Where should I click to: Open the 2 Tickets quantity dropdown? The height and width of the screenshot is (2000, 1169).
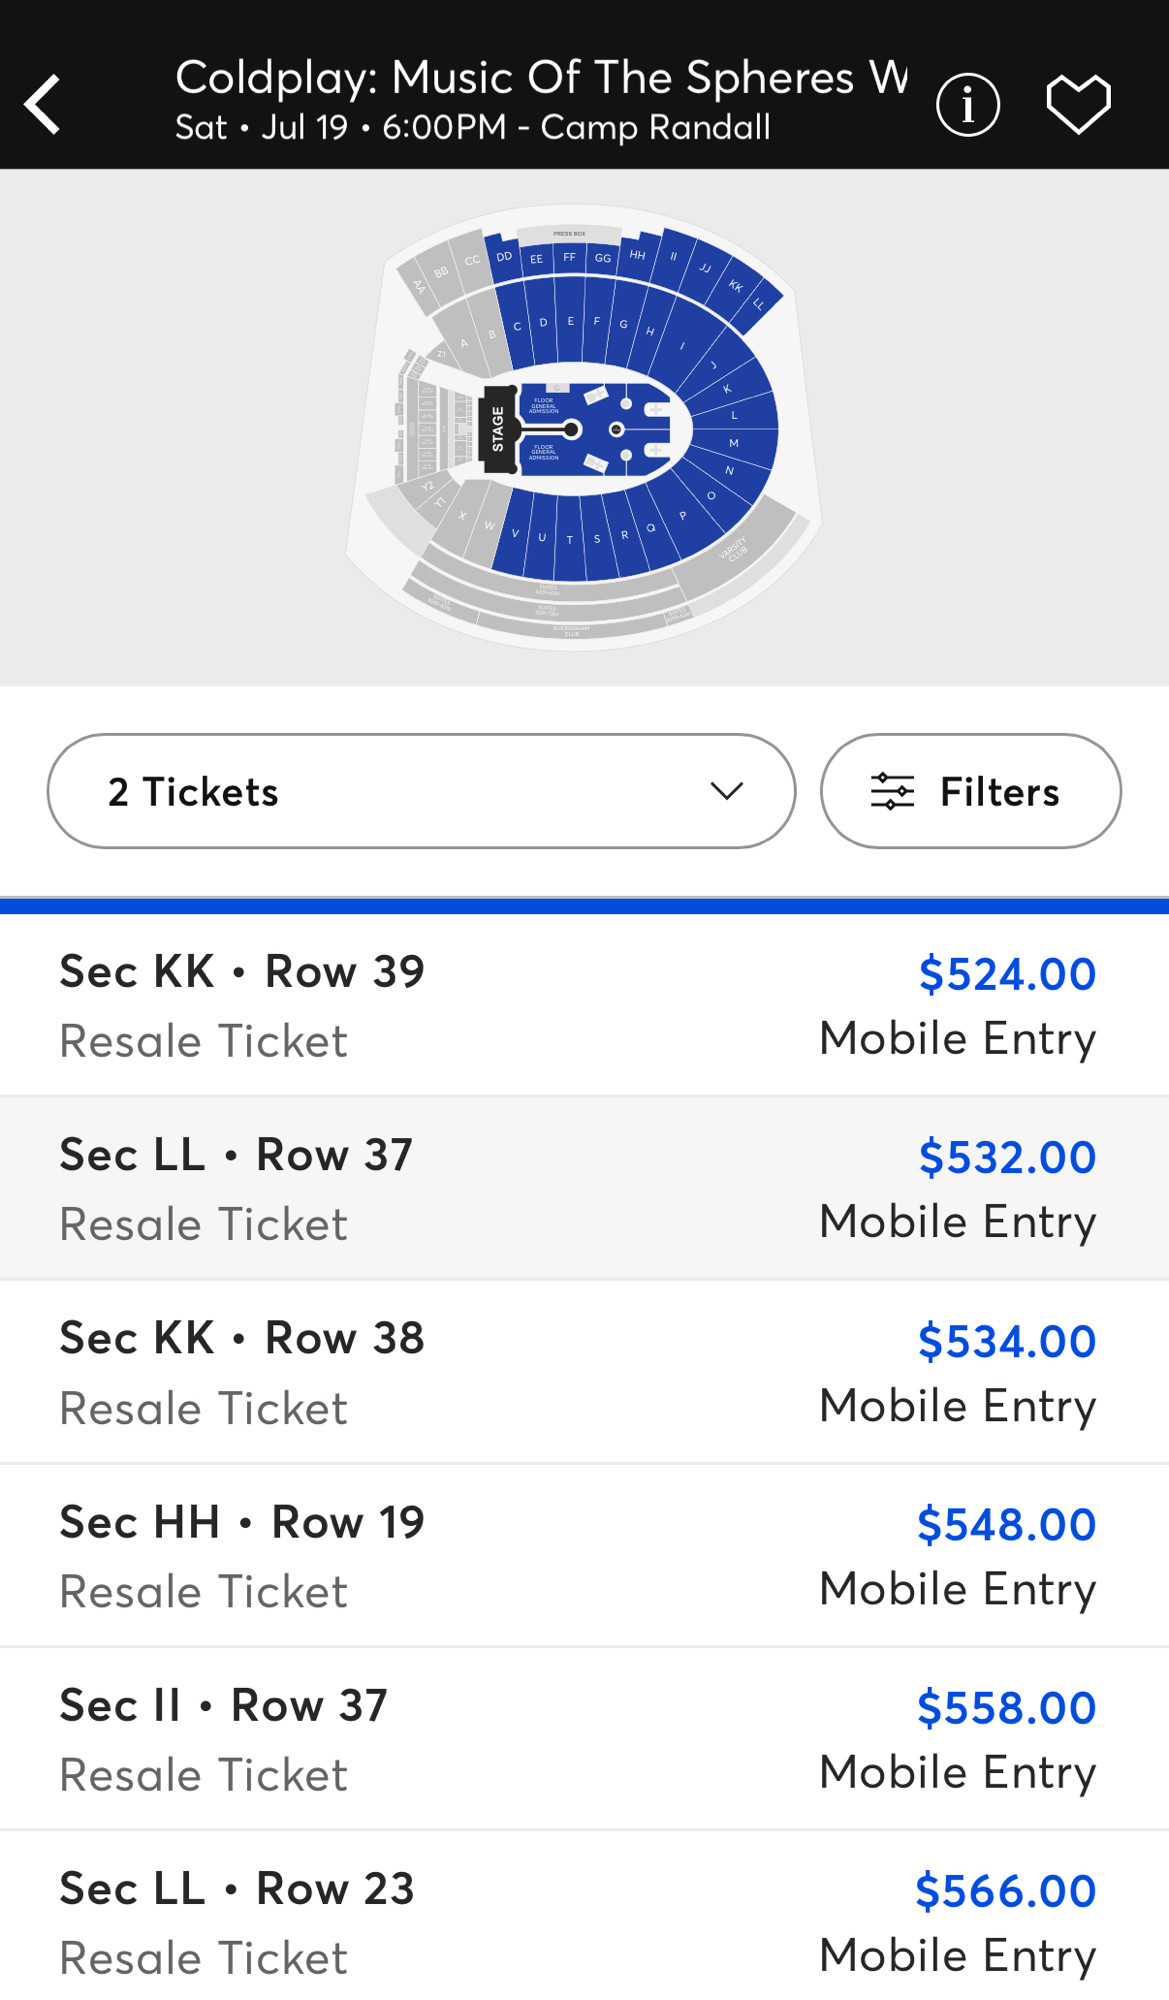421,791
